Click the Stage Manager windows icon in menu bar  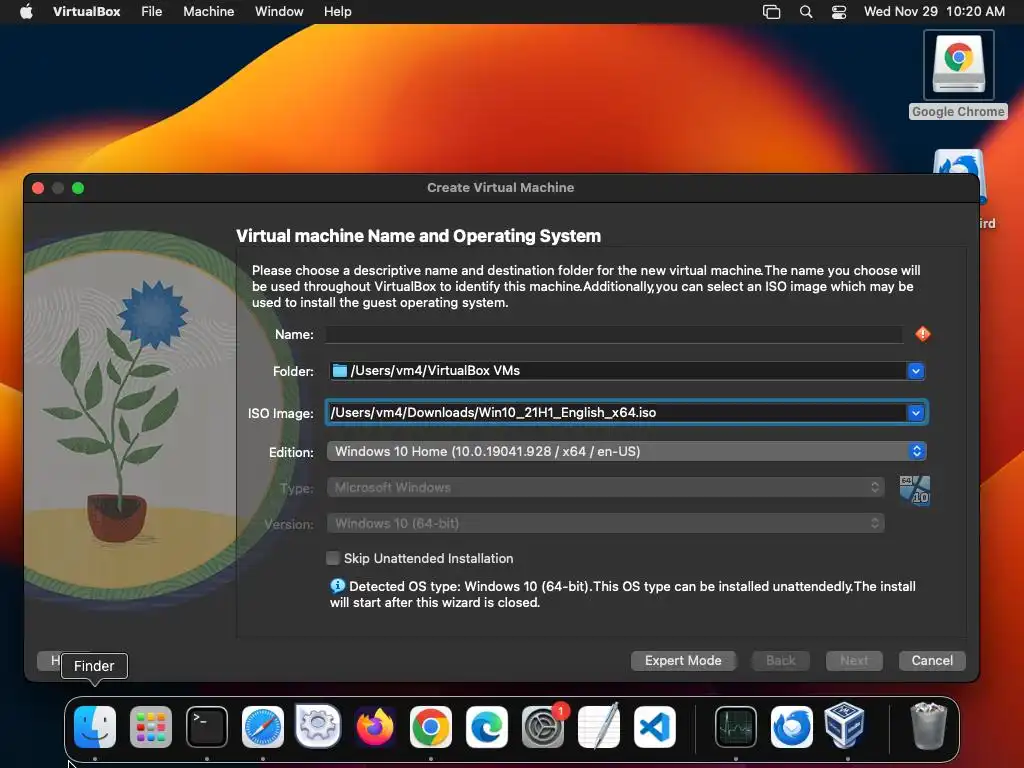pyautogui.click(x=771, y=12)
